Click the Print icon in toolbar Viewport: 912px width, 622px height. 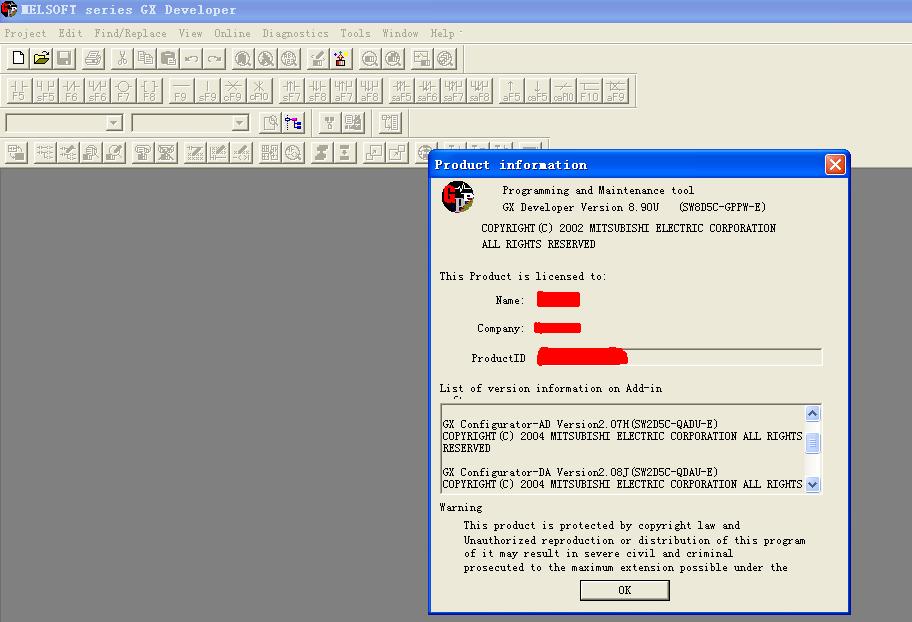point(94,59)
